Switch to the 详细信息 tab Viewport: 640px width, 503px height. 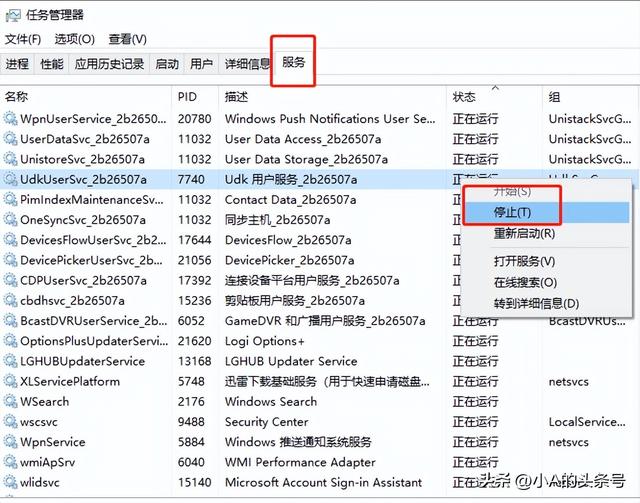[x=247, y=64]
